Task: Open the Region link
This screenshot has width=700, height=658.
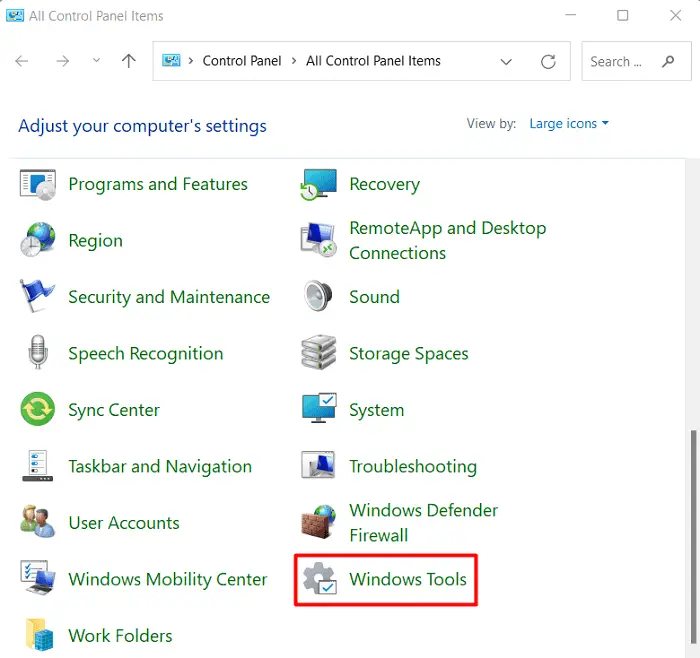Action: [96, 241]
